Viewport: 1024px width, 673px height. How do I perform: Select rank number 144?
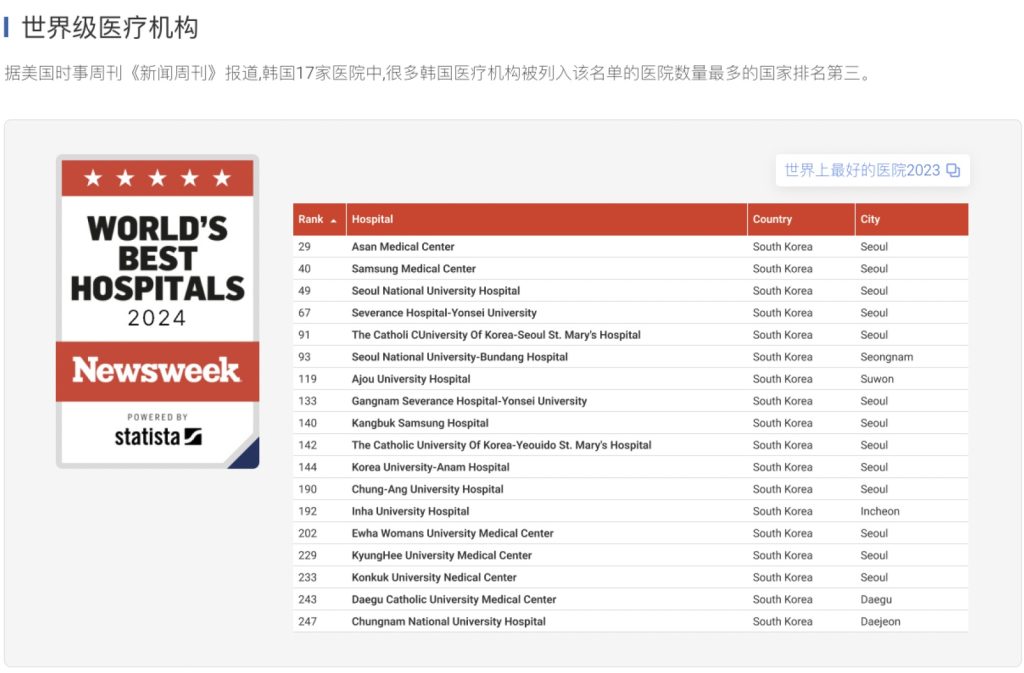click(308, 467)
